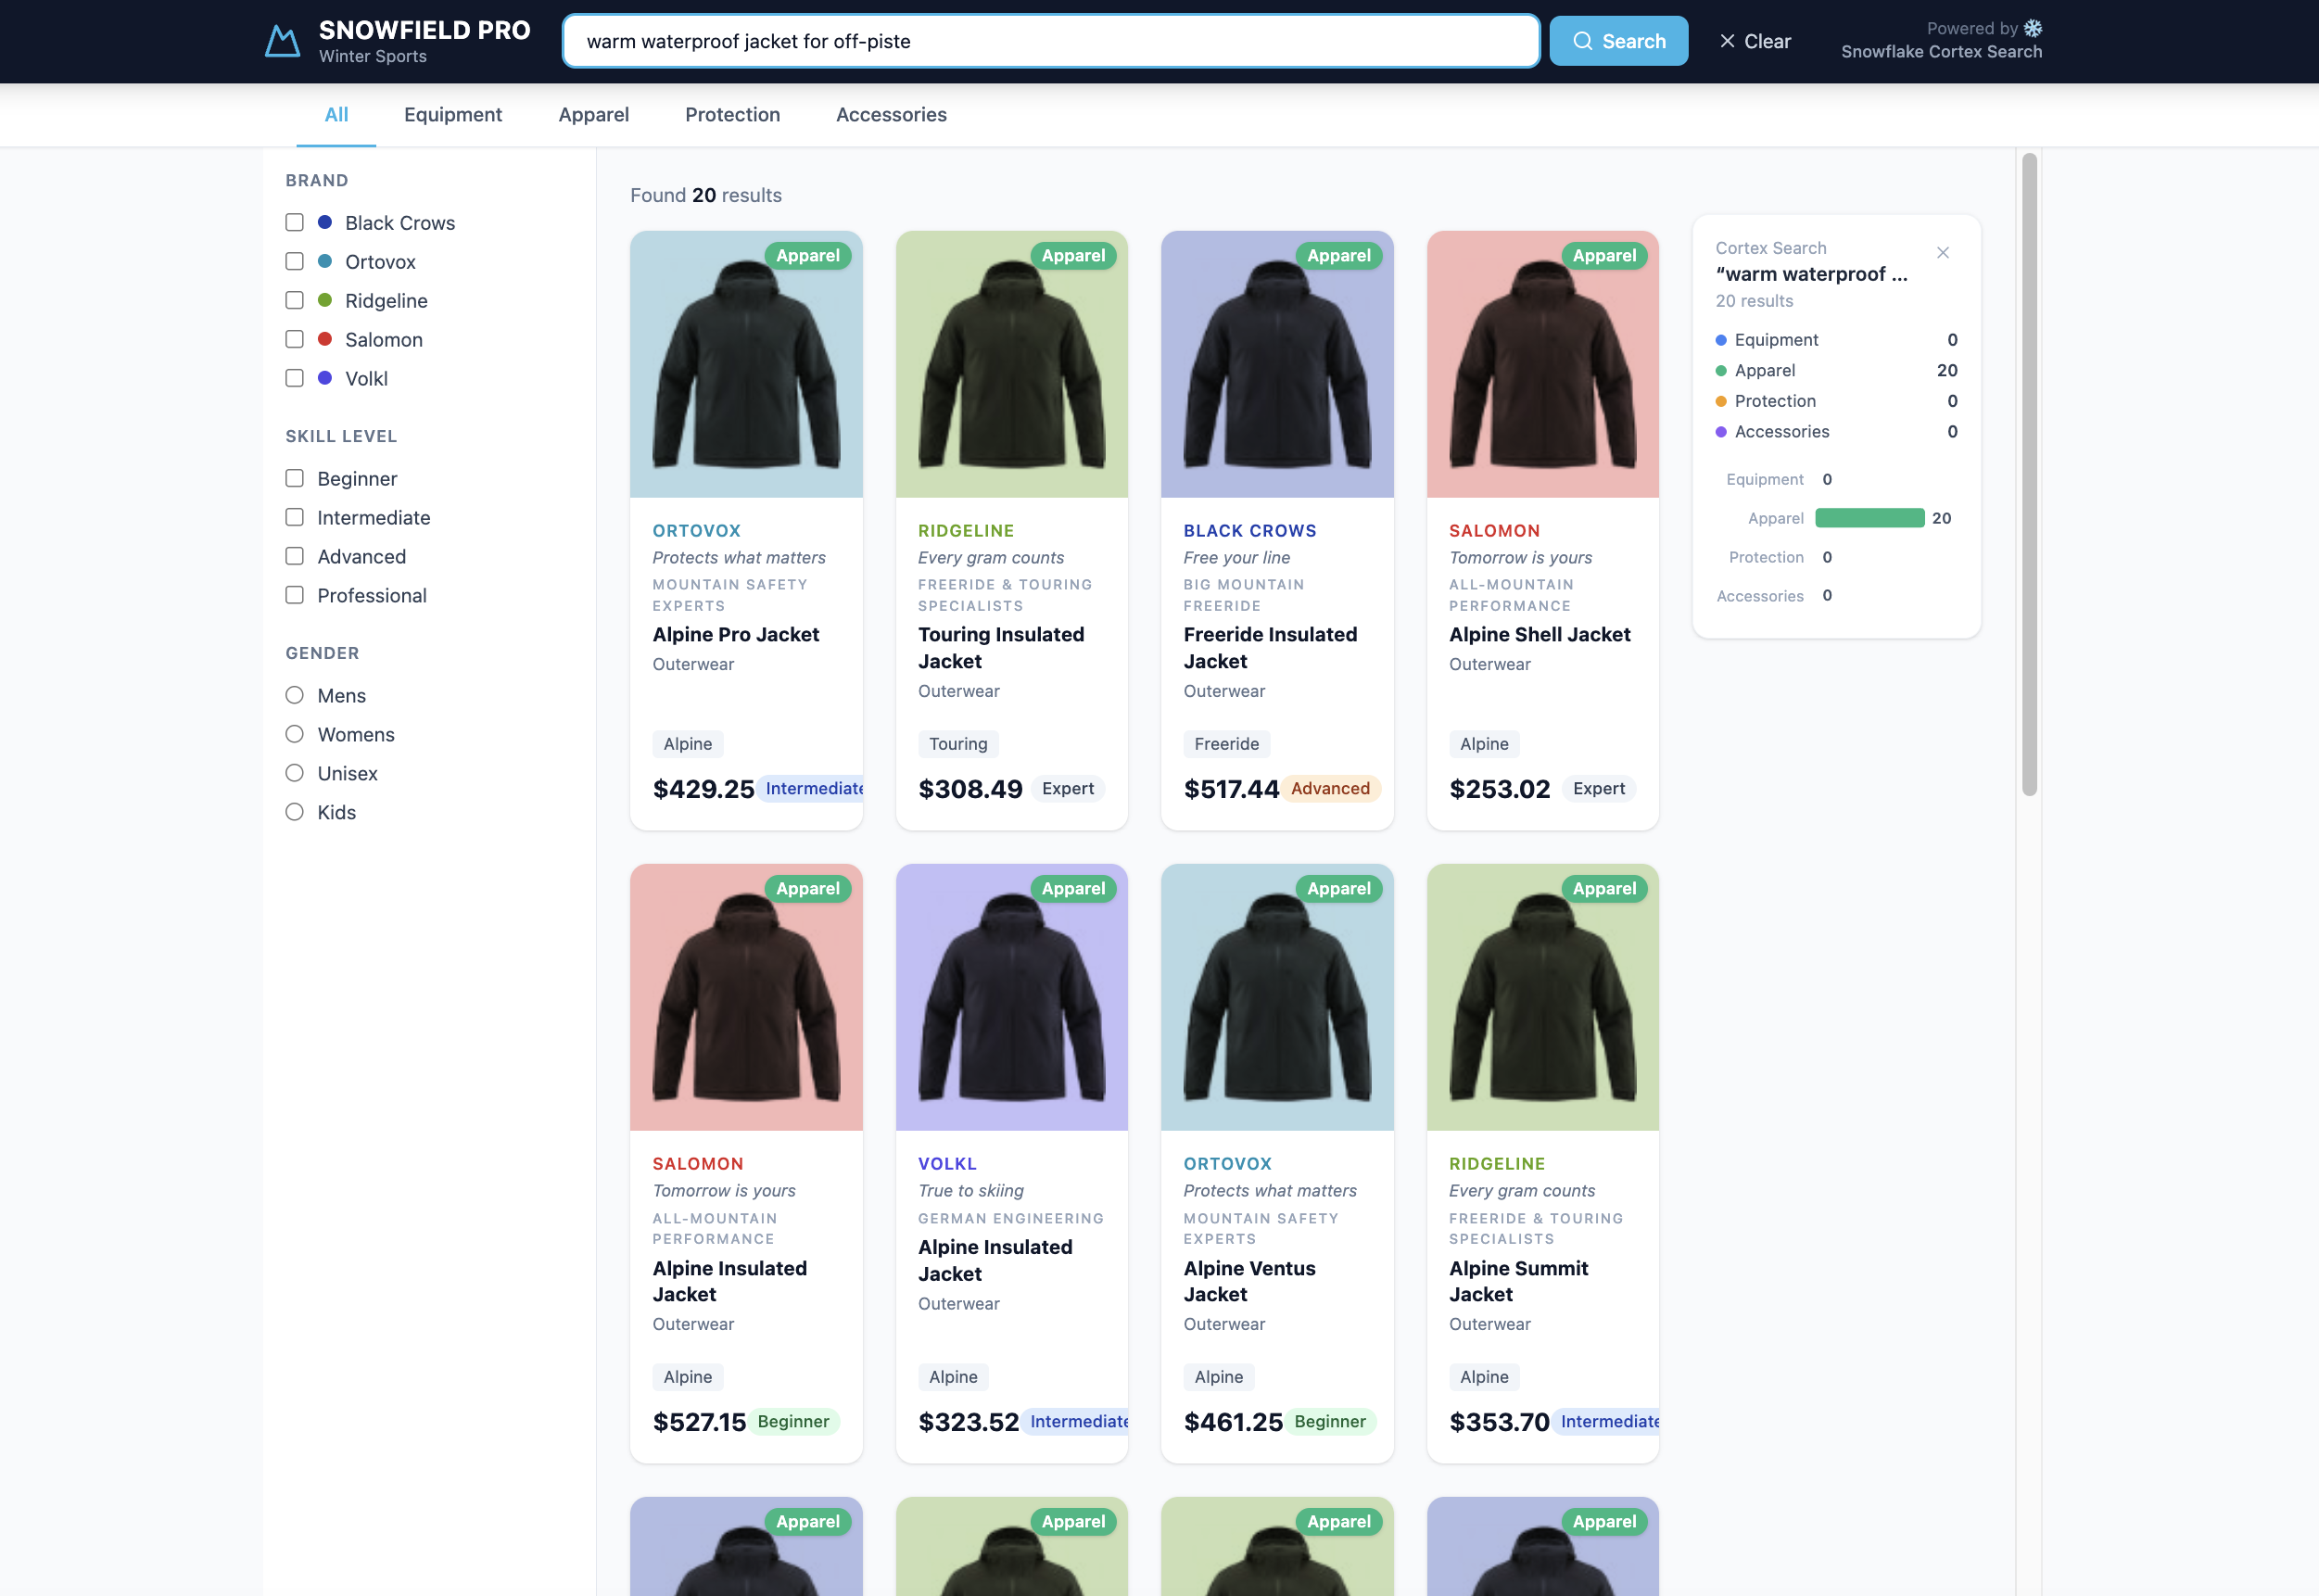Click the $527.15 price on the Salomon card
The width and height of the screenshot is (2319, 1596).
(699, 1422)
